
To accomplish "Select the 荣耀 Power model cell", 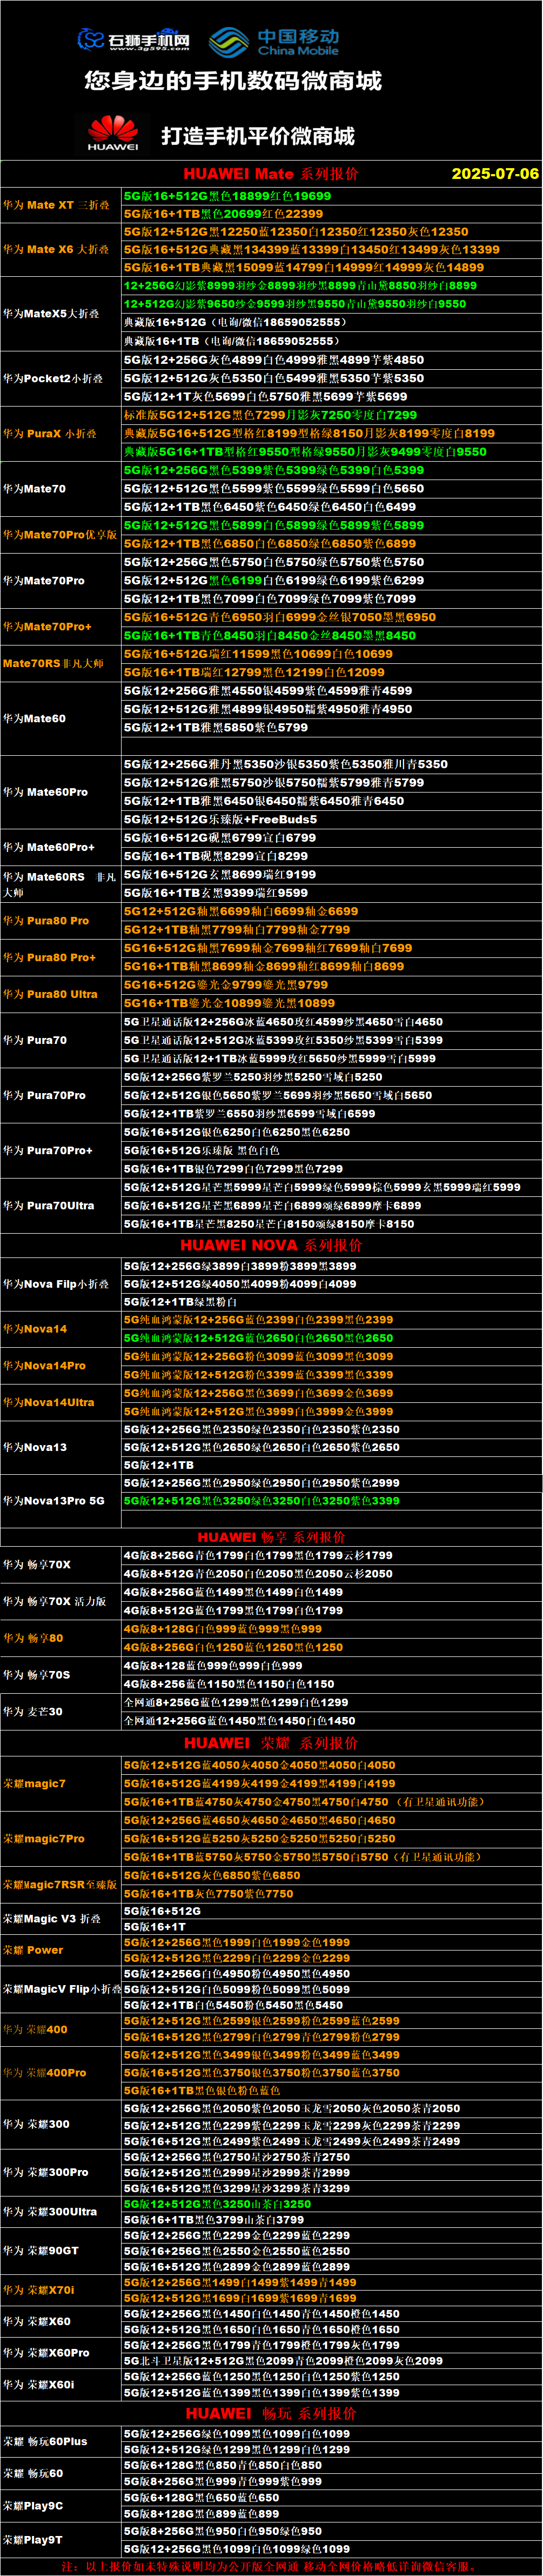I will (61, 1950).
